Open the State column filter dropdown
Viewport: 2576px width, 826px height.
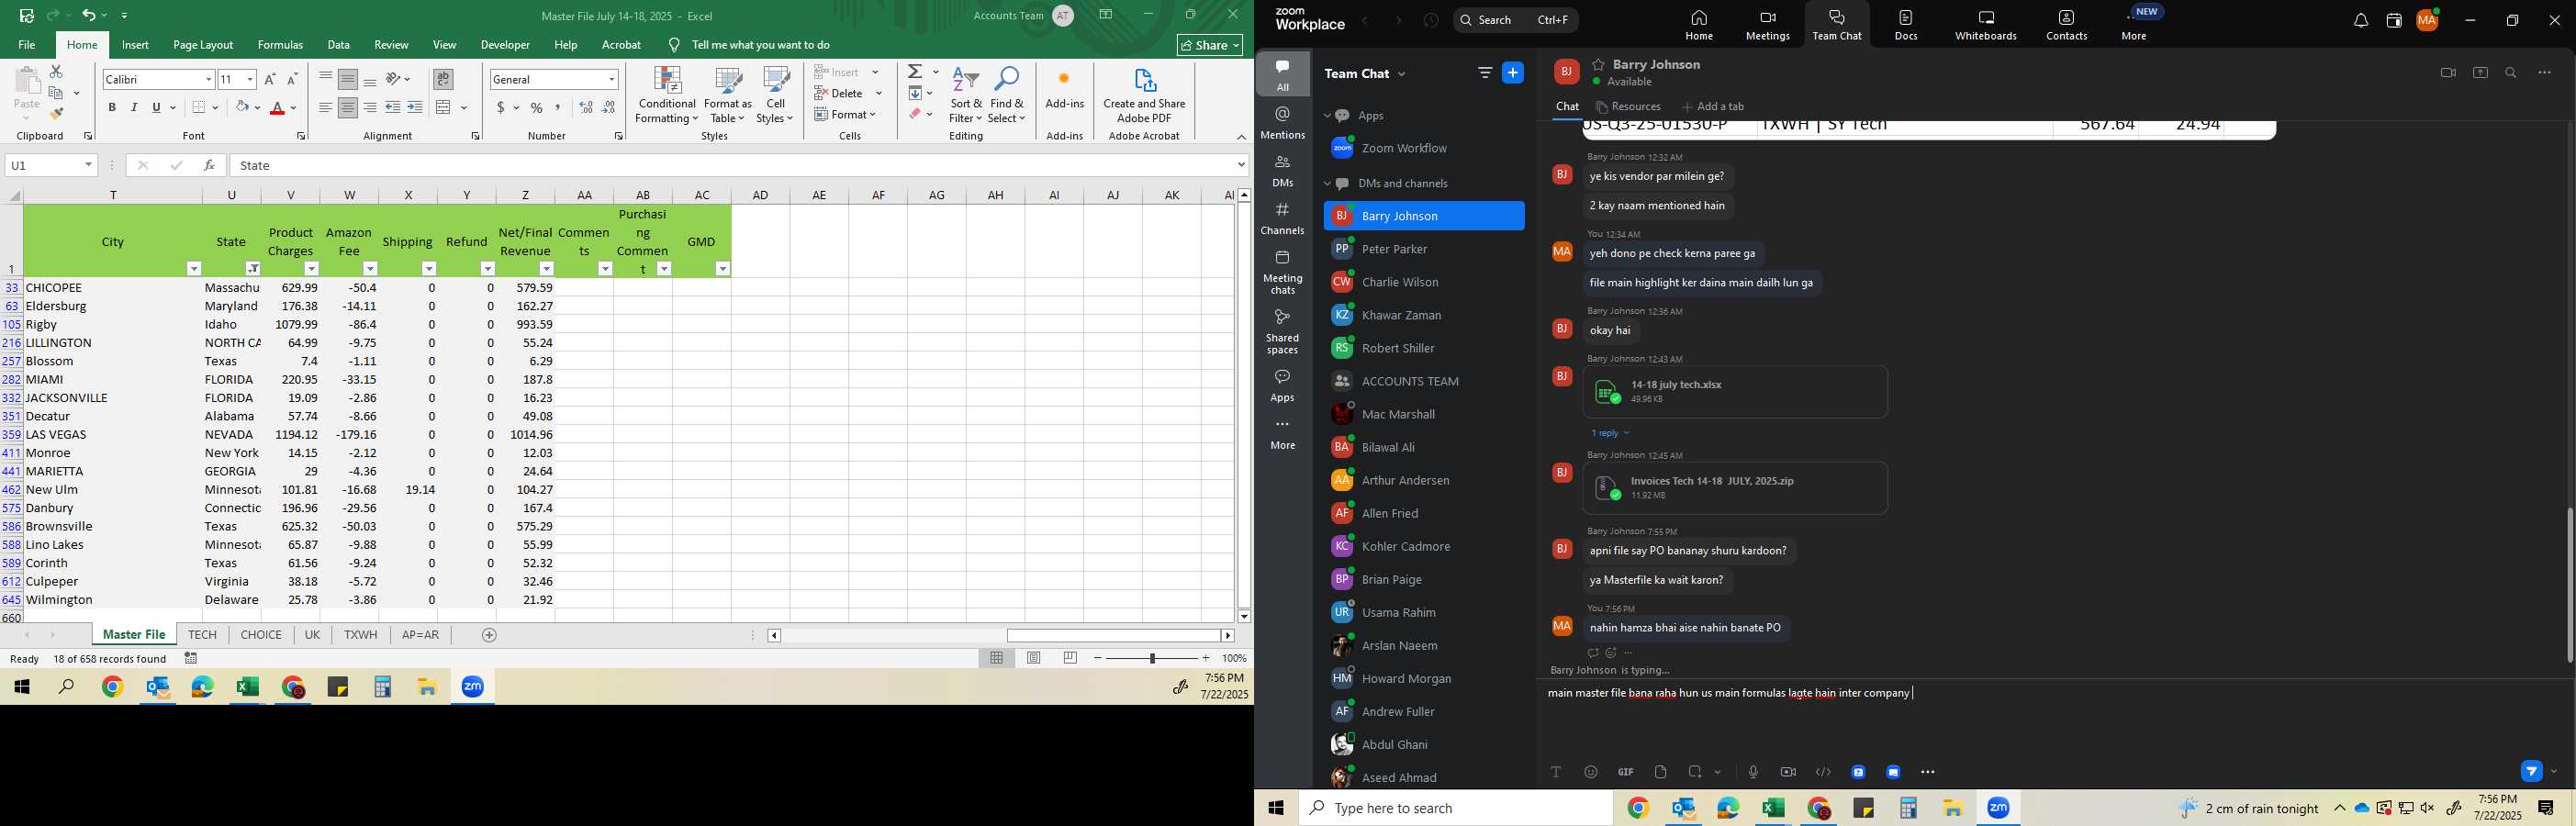(x=253, y=269)
